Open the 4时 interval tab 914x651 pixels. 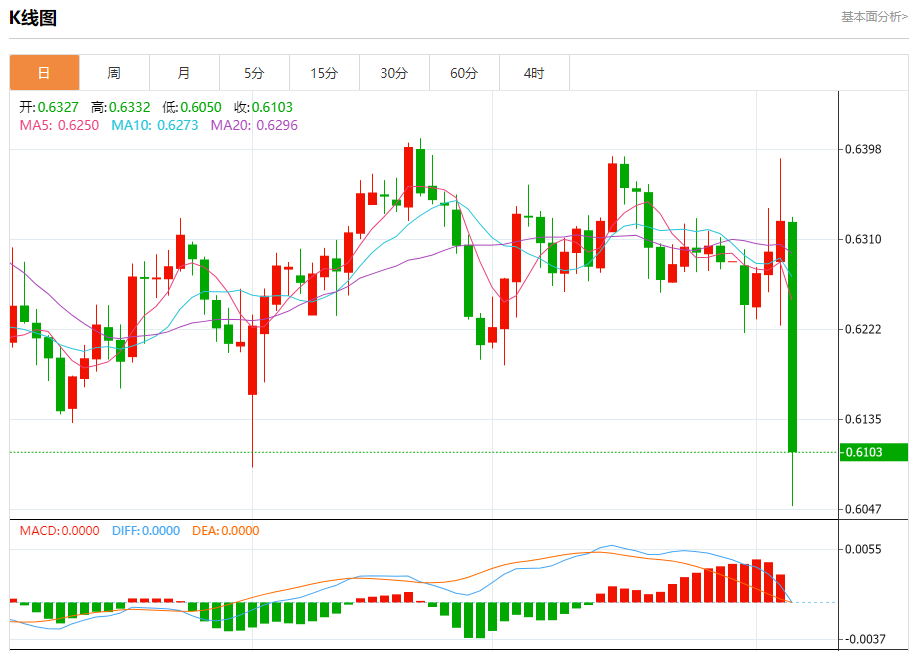coord(534,73)
